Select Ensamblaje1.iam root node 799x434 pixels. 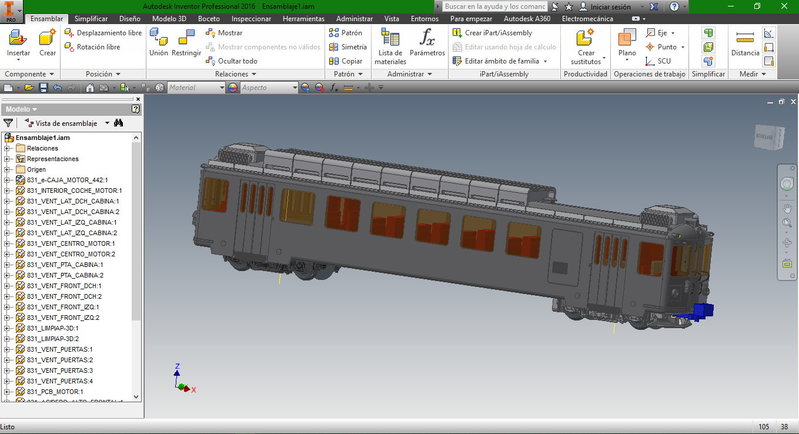[x=42, y=138]
